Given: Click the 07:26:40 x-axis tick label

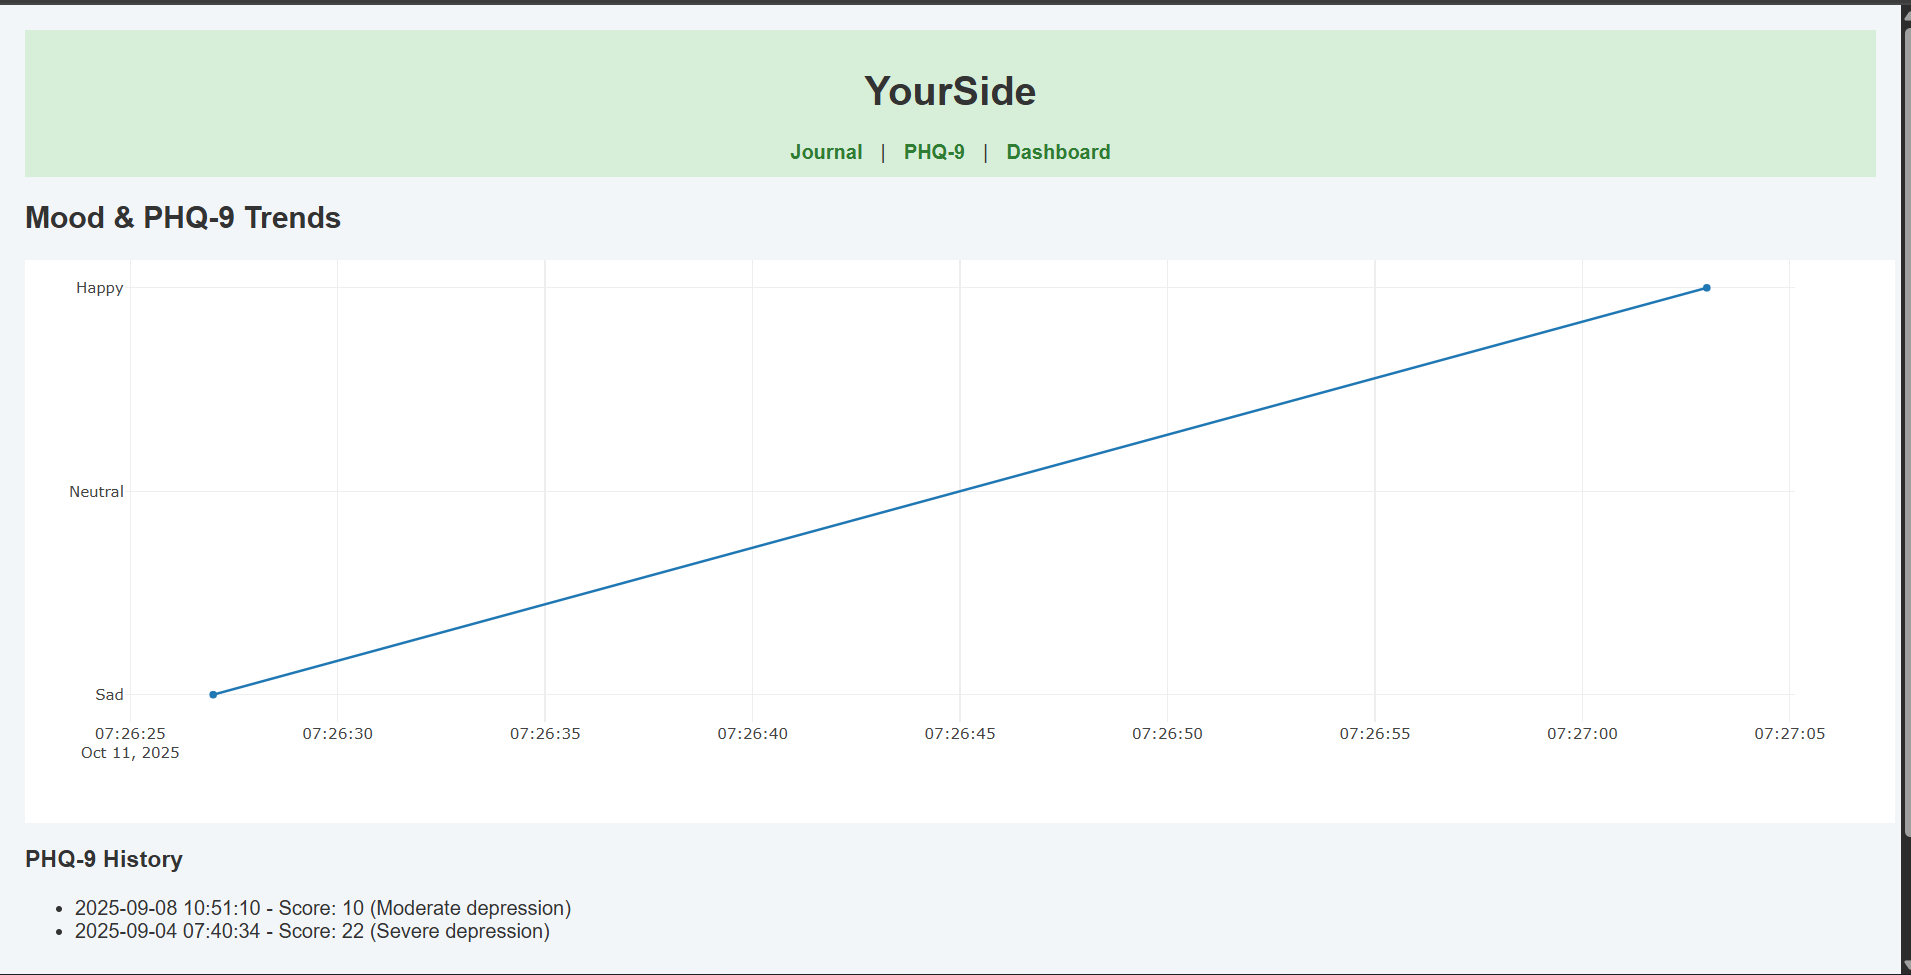Looking at the screenshot, I should (x=752, y=733).
